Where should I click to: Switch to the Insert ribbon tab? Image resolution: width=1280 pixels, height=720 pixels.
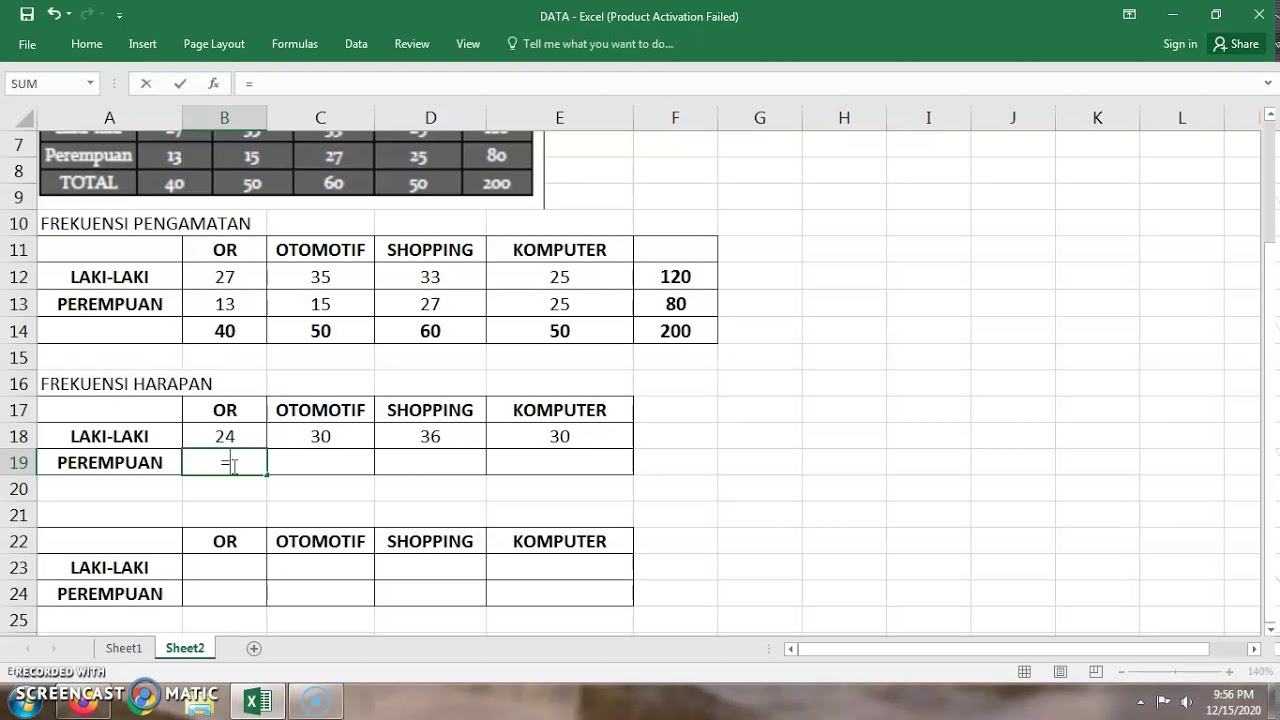click(143, 44)
